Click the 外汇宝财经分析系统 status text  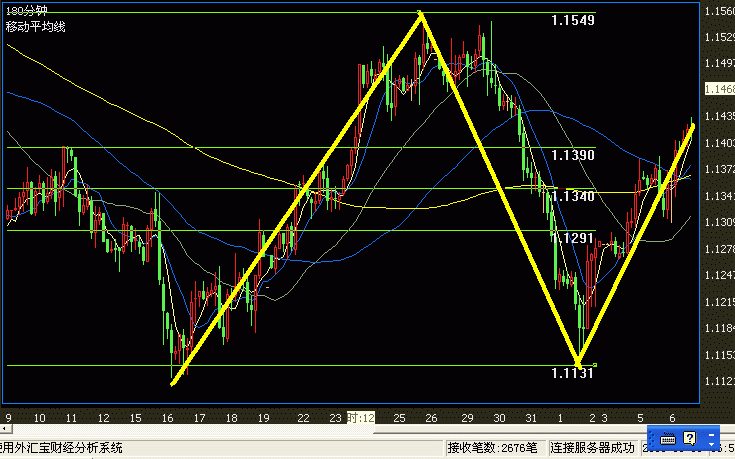68,448
